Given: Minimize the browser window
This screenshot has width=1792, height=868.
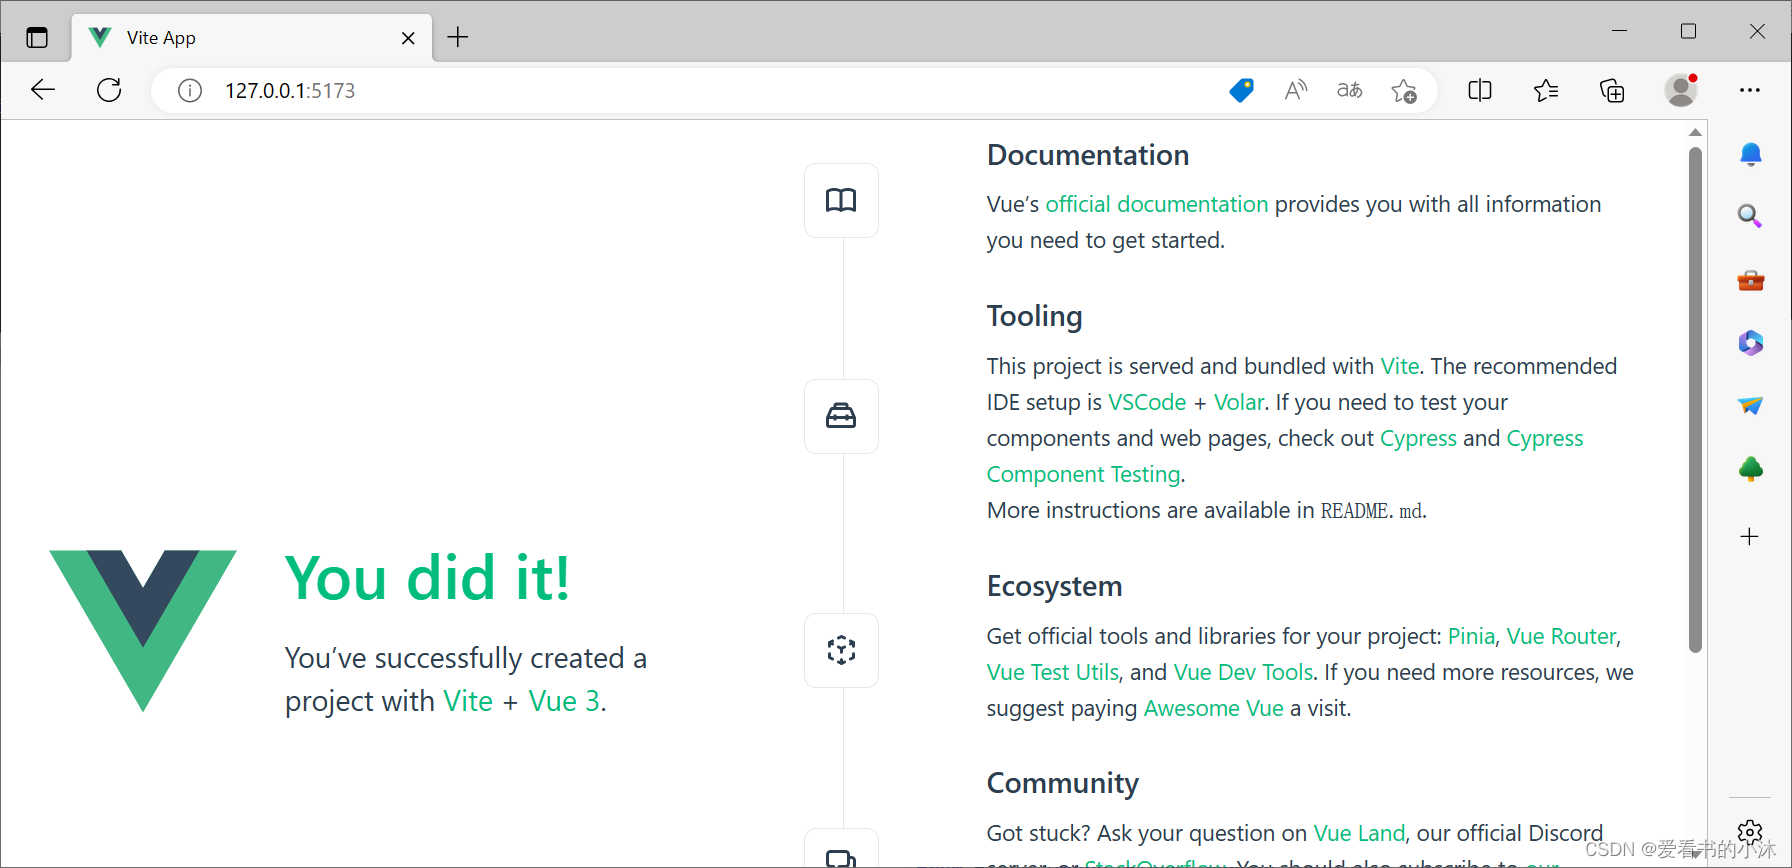Looking at the screenshot, I should (x=1620, y=31).
